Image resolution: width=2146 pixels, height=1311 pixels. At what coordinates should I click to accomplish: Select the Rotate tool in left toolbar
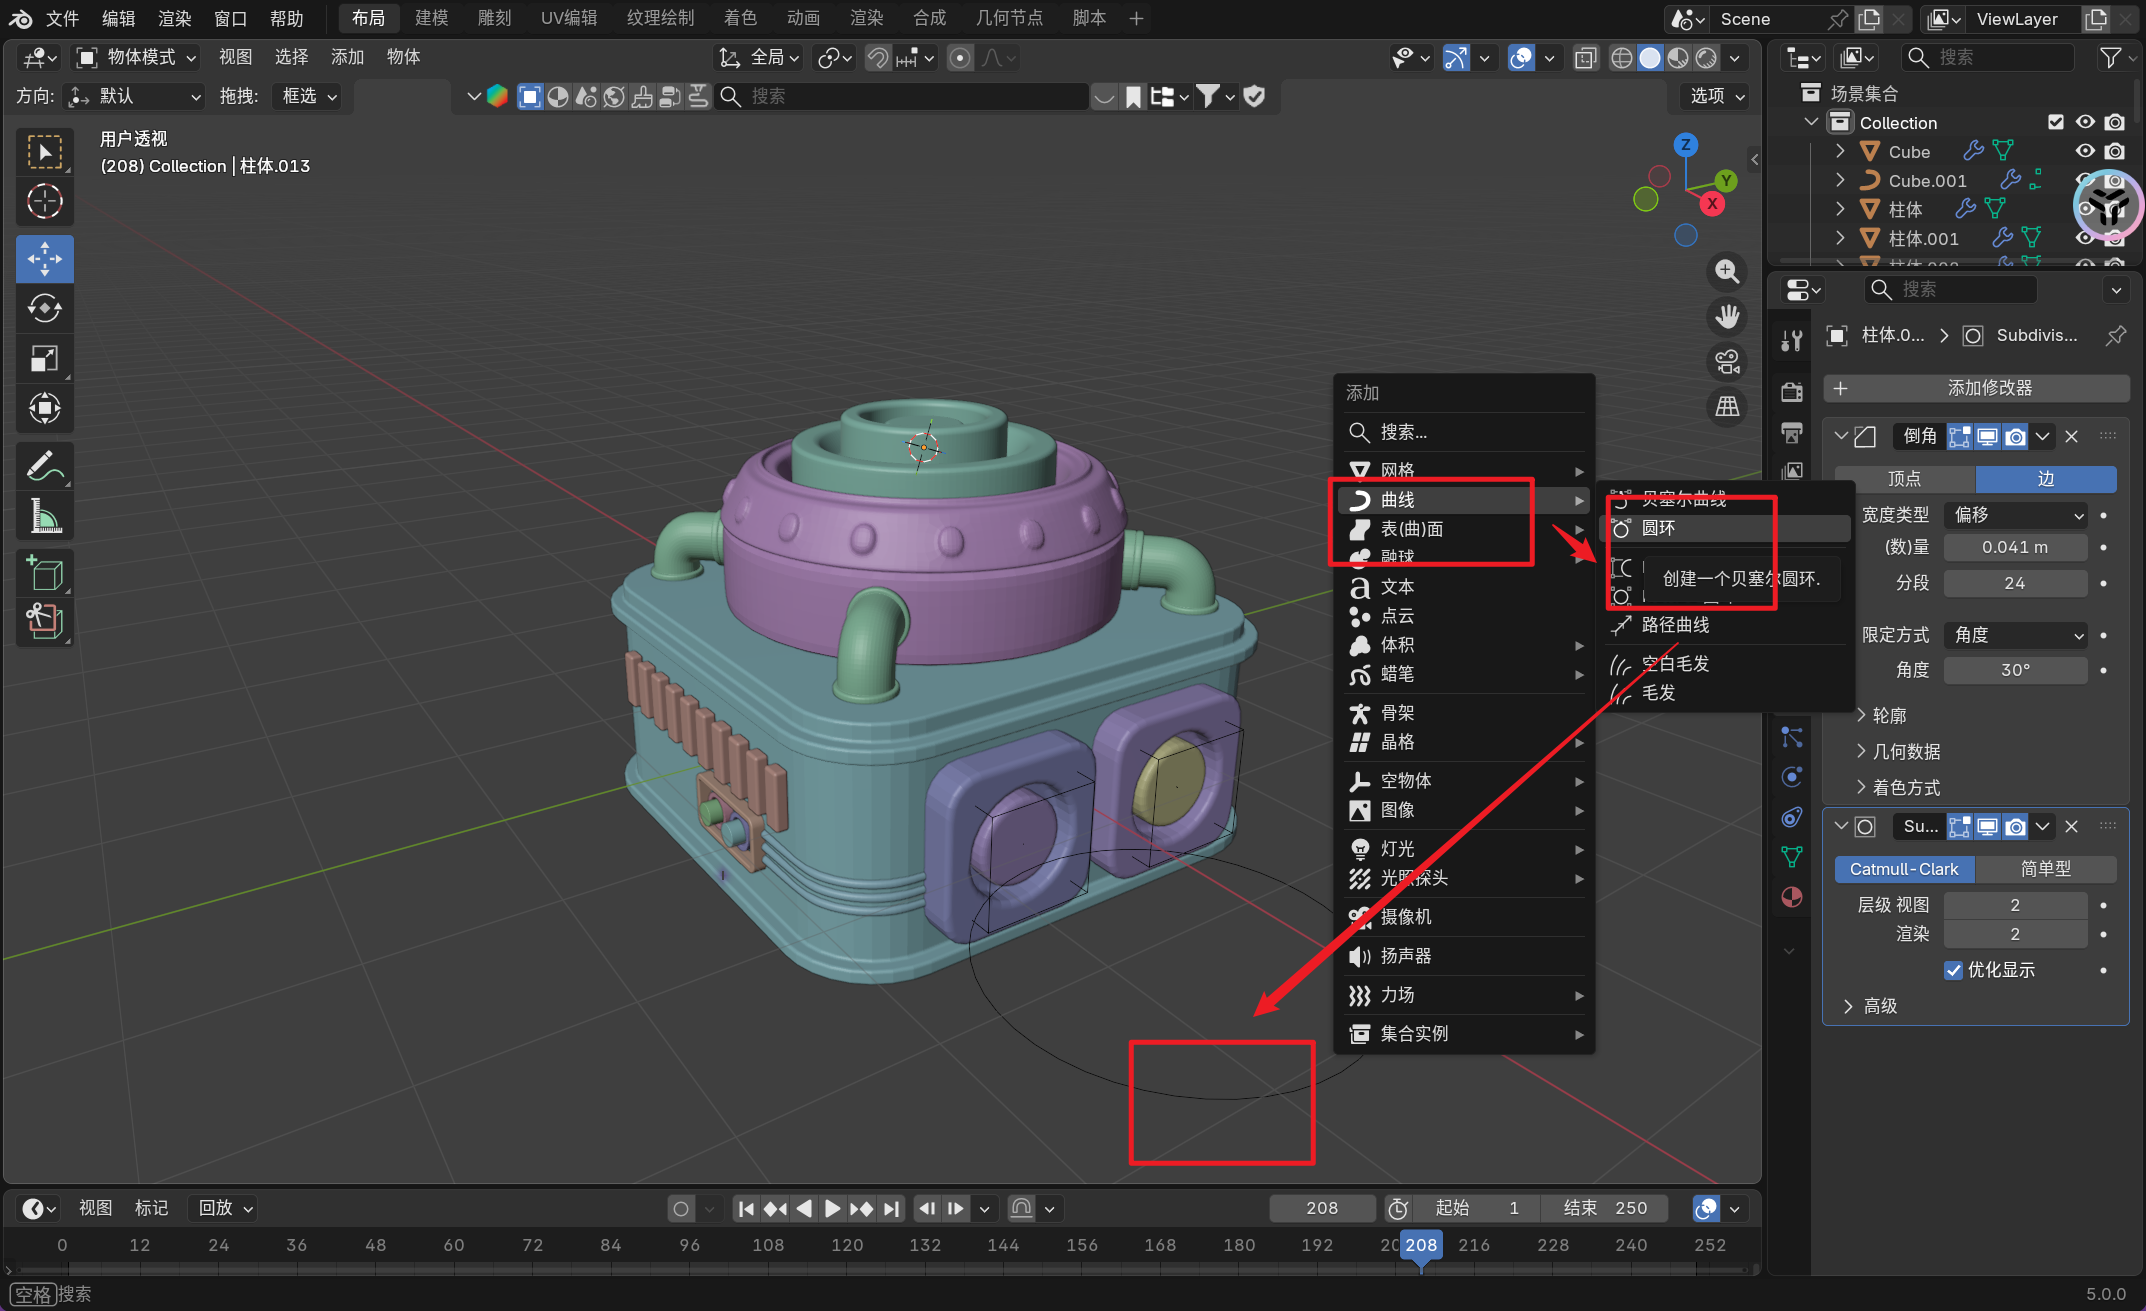click(44, 308)
